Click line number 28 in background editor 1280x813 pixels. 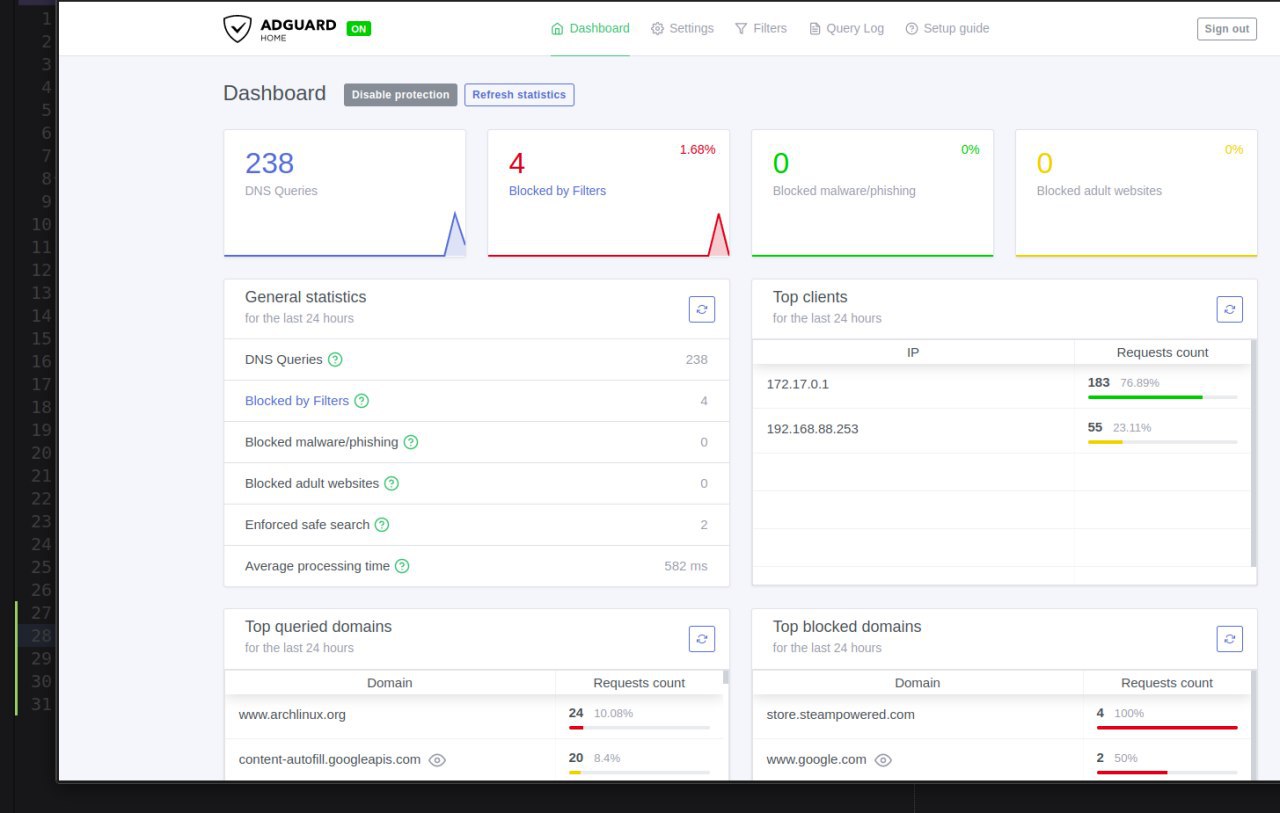tap(41, 636)
